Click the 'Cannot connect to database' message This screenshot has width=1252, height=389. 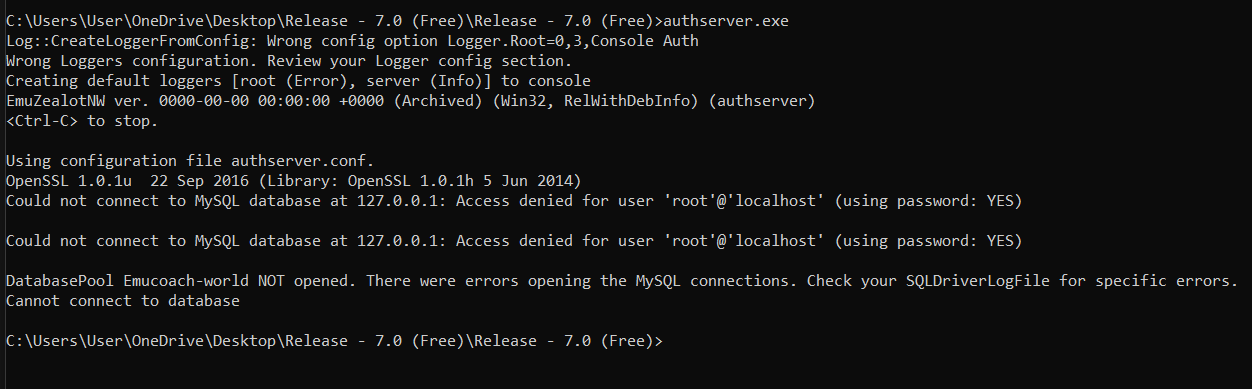point(123,300)
